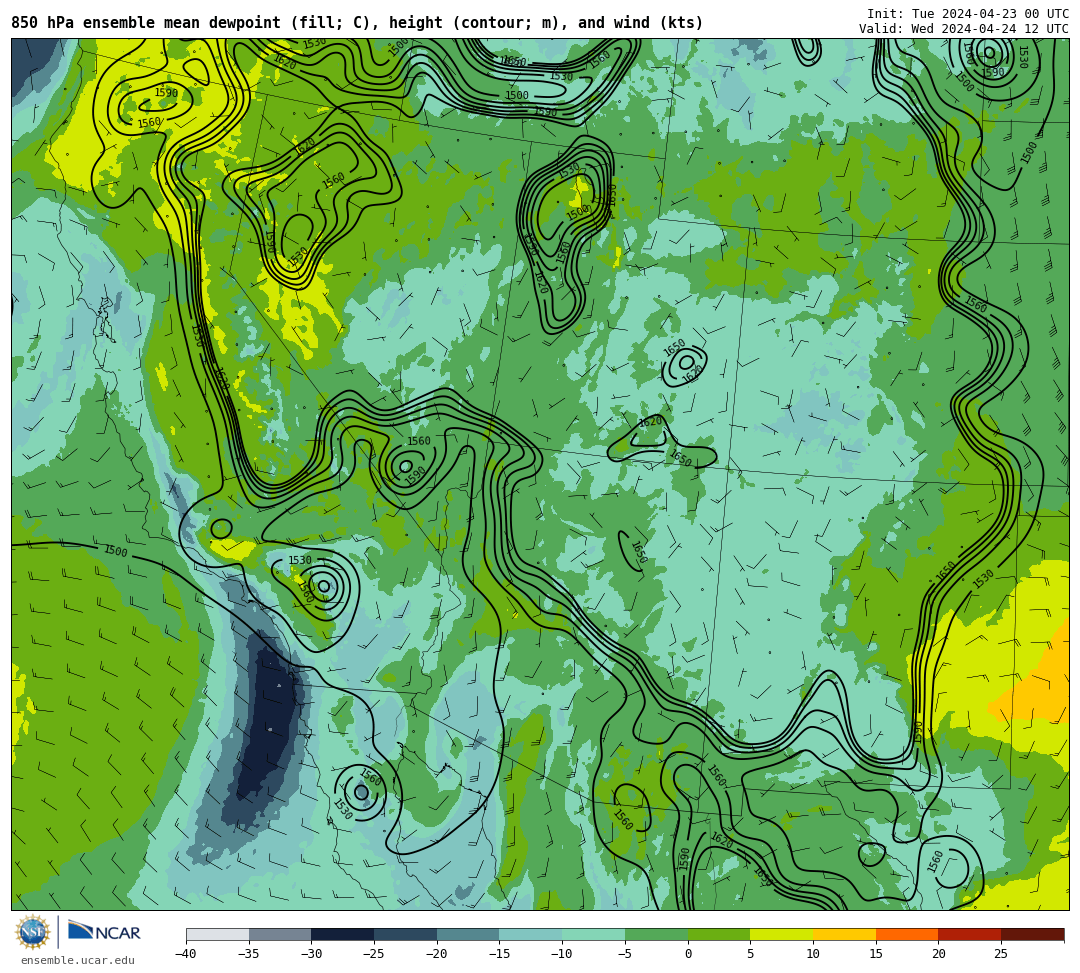Click the colorbar tick label '10'
Image resolution: width=1080 pixels, height=973 pixels.
pos(813,954)
